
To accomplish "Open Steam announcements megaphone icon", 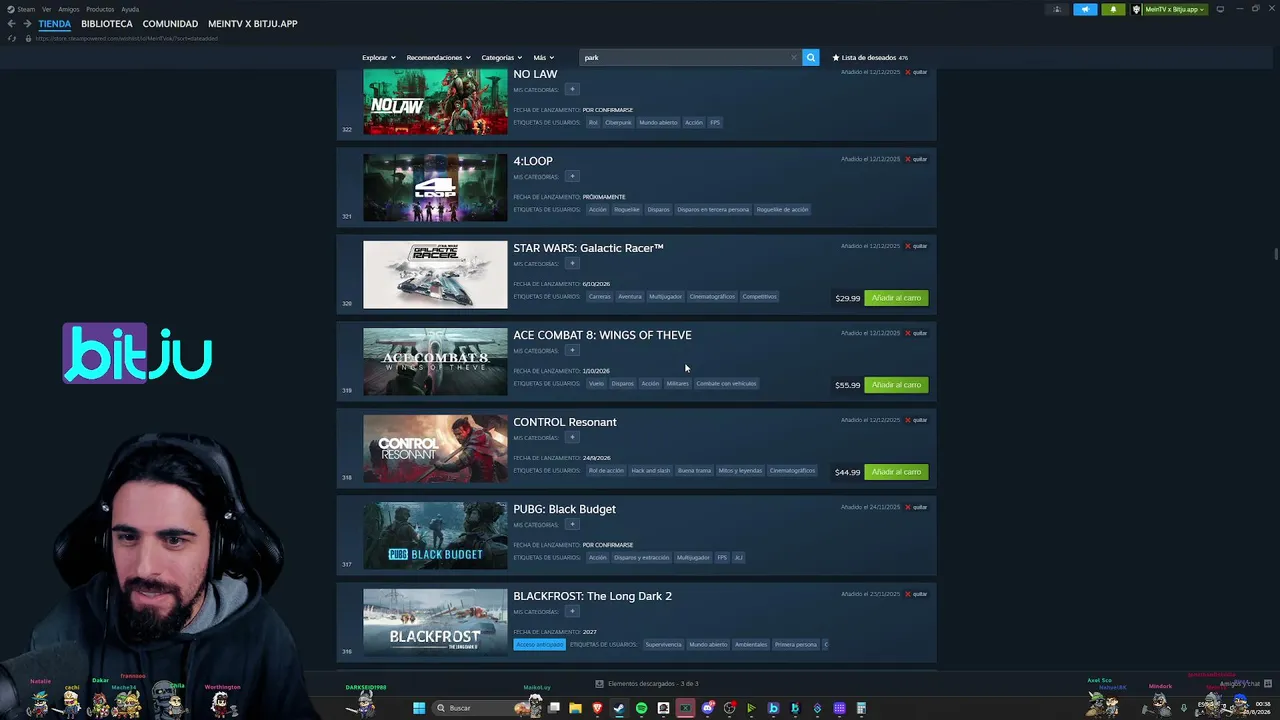I will (1085, 9).
